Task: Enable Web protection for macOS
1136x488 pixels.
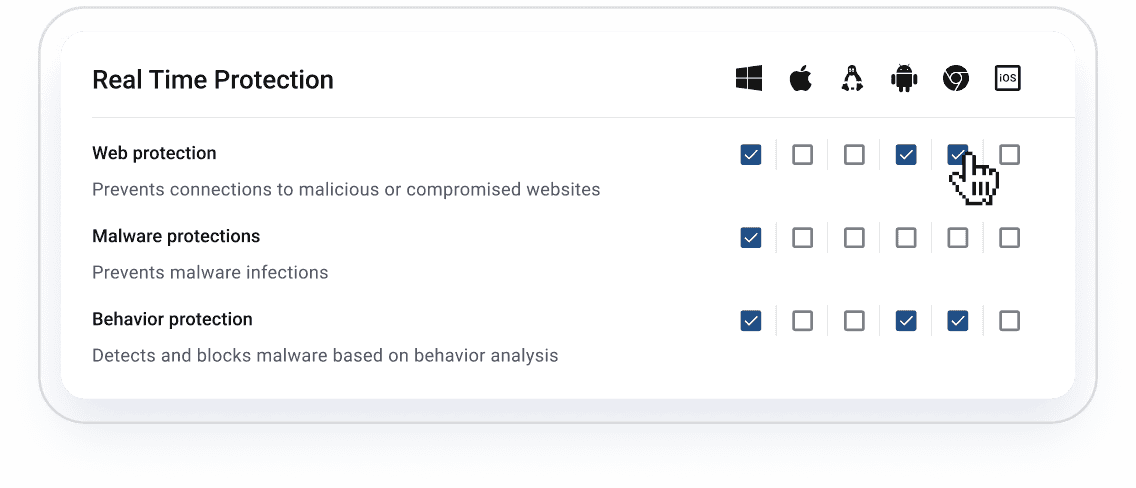Action: click(x=802, y=154)
